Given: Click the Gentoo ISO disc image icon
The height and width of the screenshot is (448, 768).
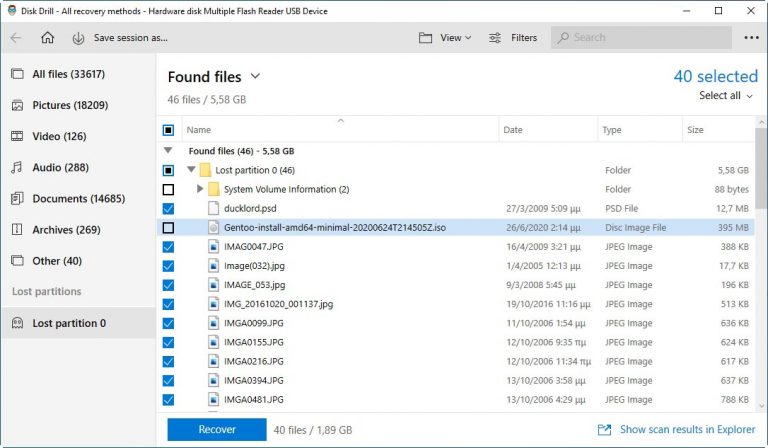Looking at the screenshot, I should 214,227.
